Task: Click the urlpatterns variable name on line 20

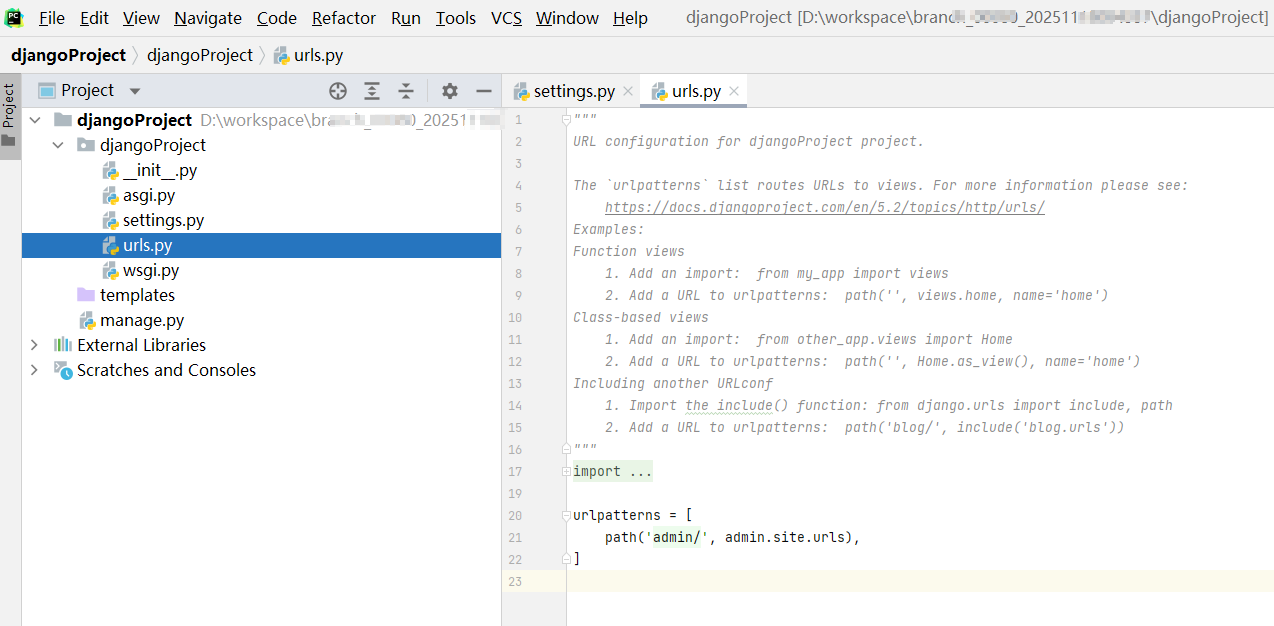Action: pos(617,515)
